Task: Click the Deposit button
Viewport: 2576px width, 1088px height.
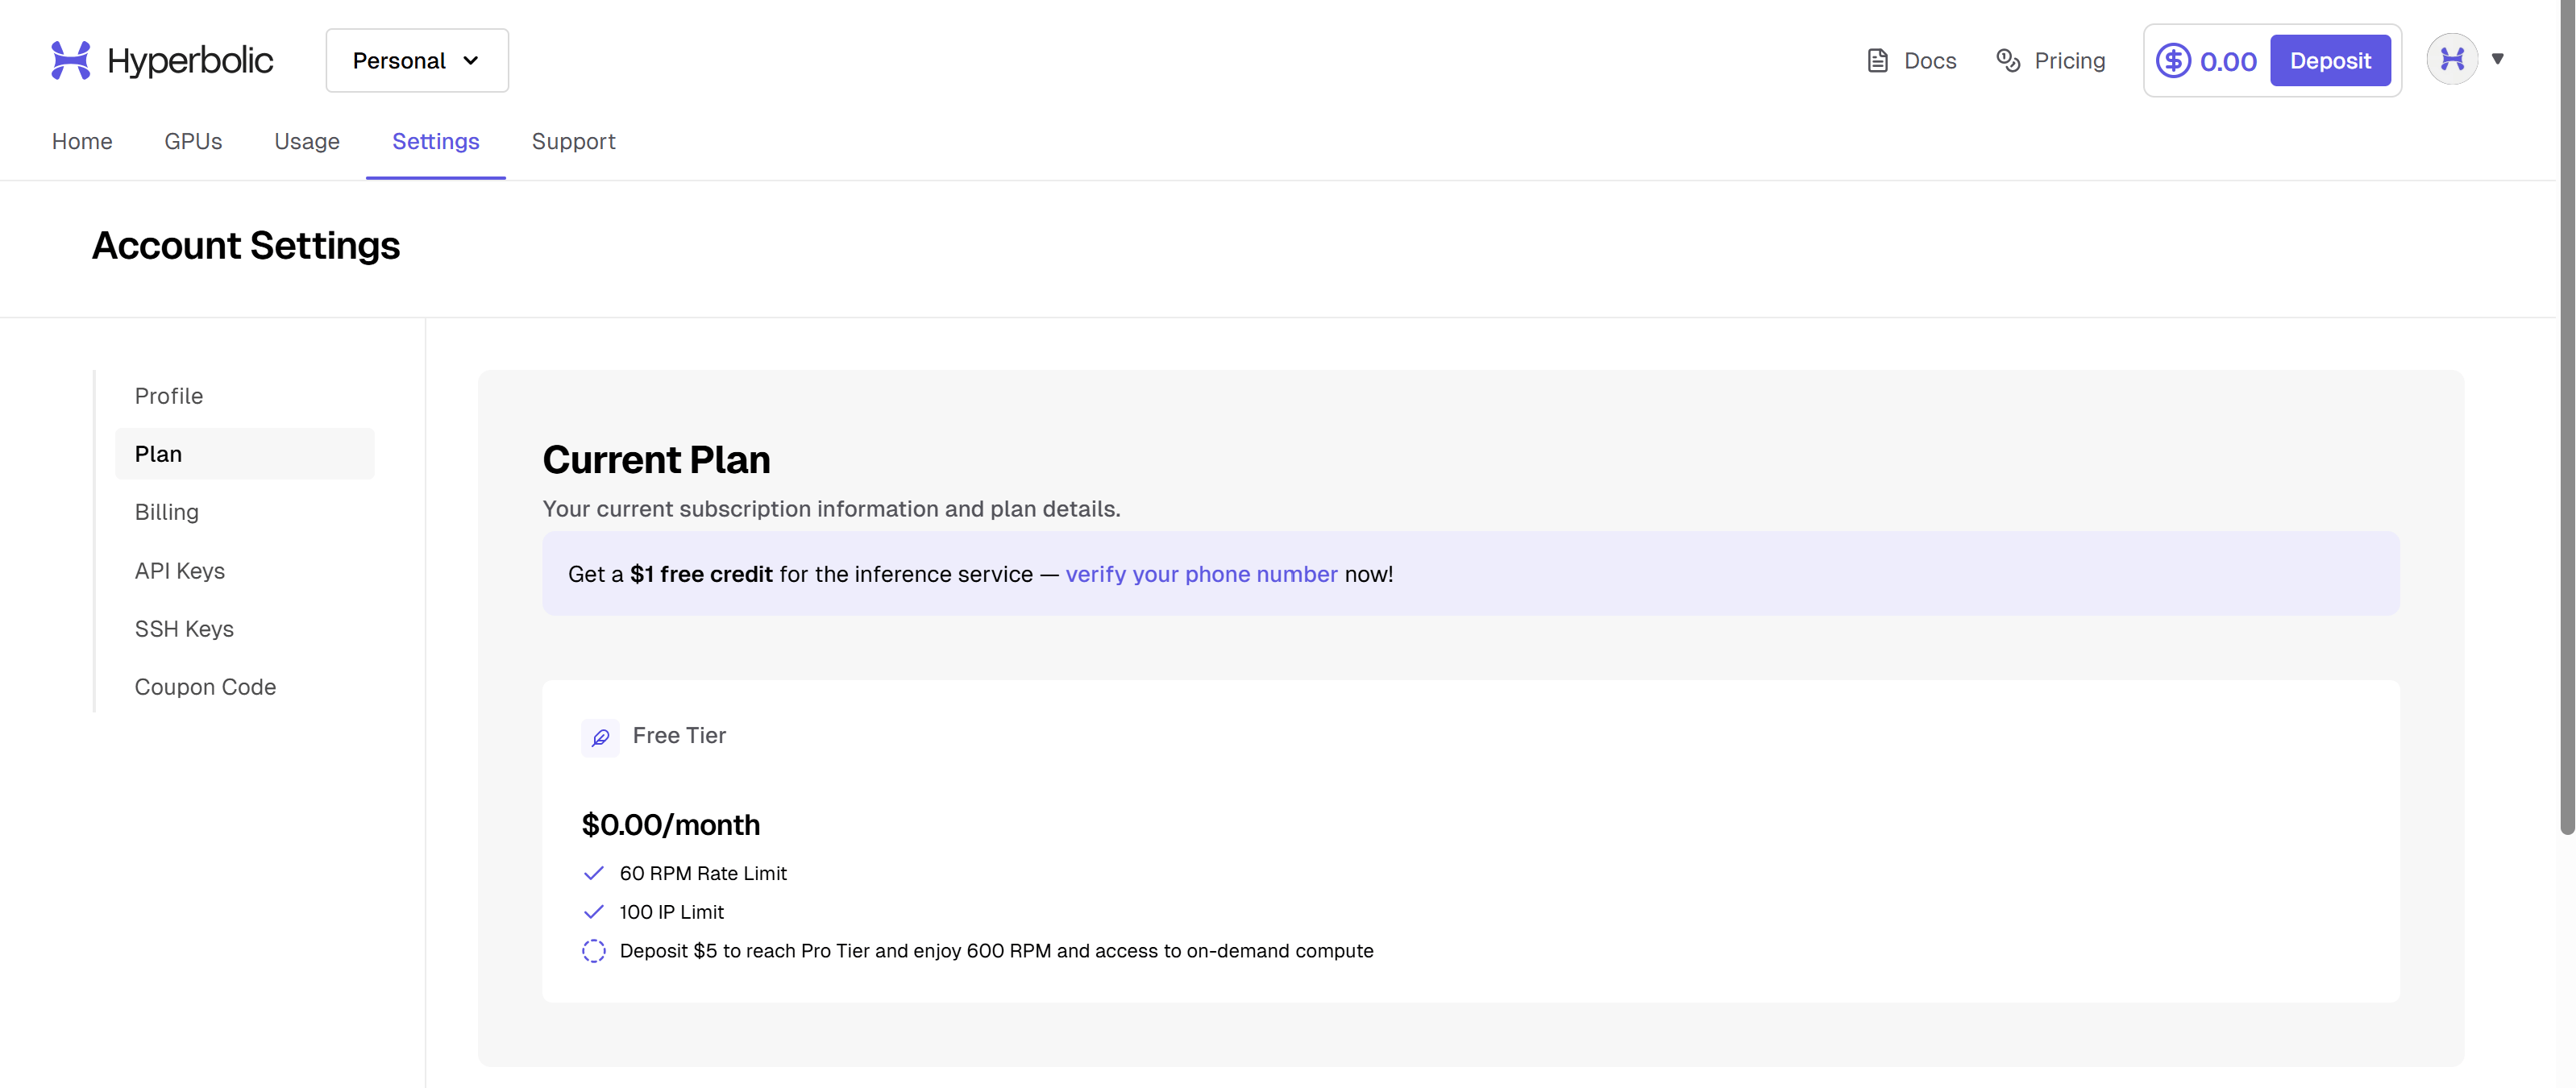Action: click(2330, 61)
